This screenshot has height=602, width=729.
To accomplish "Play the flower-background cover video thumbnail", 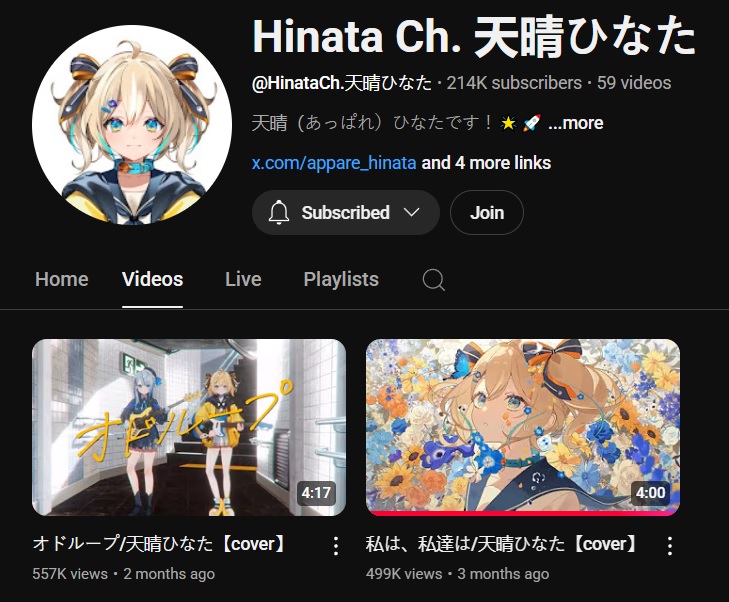I will [x=523, y=427].
